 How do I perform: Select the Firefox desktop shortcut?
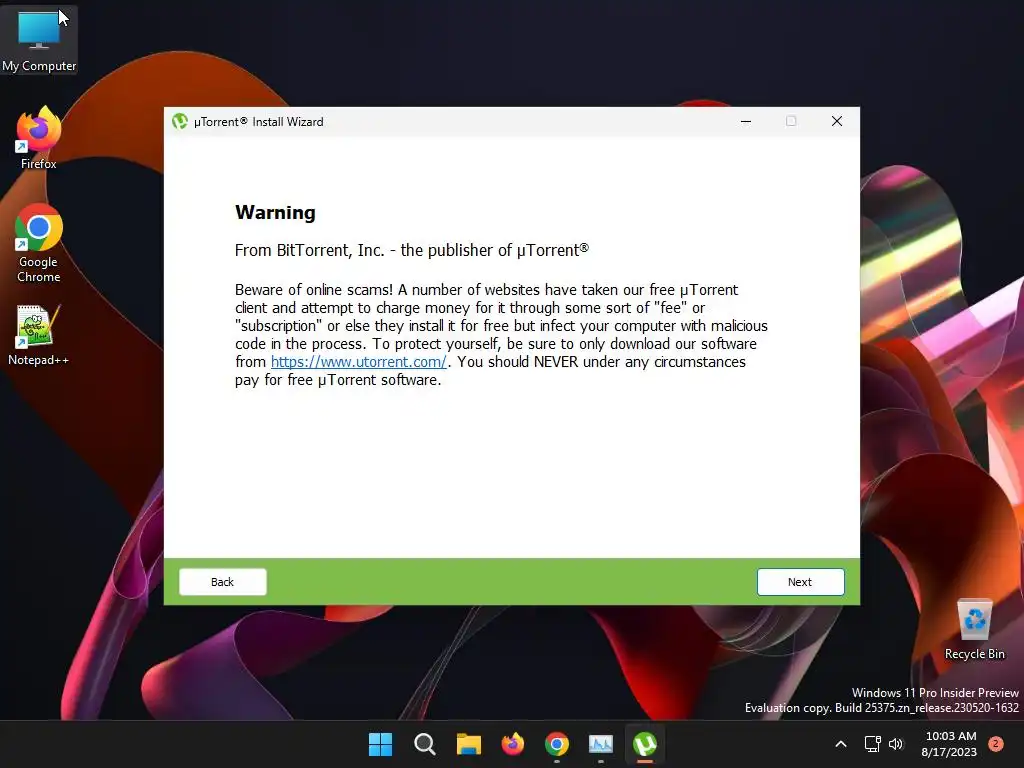(39, 138)
